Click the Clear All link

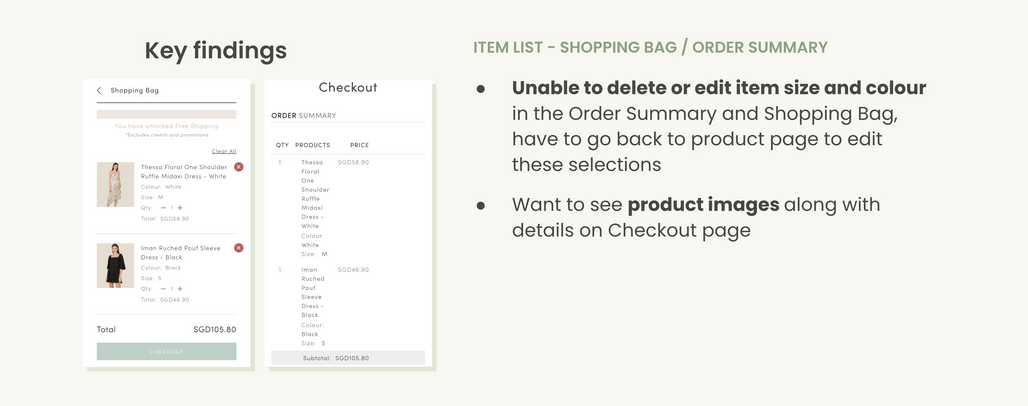point(224,151)
